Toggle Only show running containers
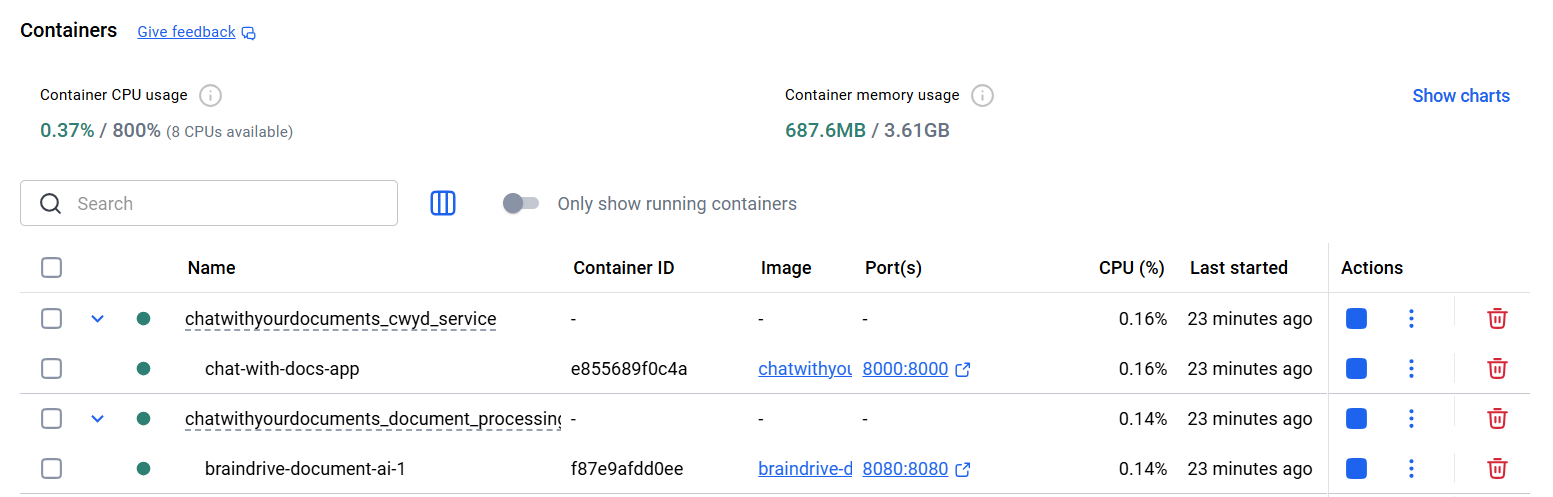 (521, 204)
